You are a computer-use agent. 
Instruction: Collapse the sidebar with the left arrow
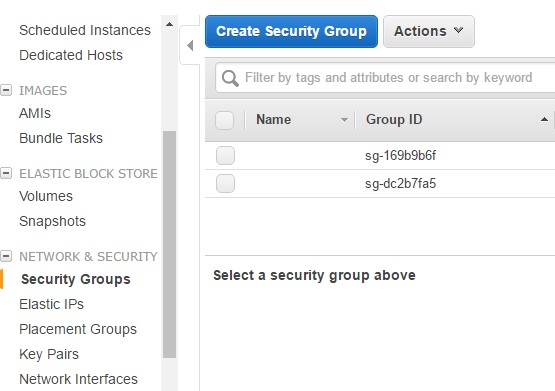click(x=190, y=45)
